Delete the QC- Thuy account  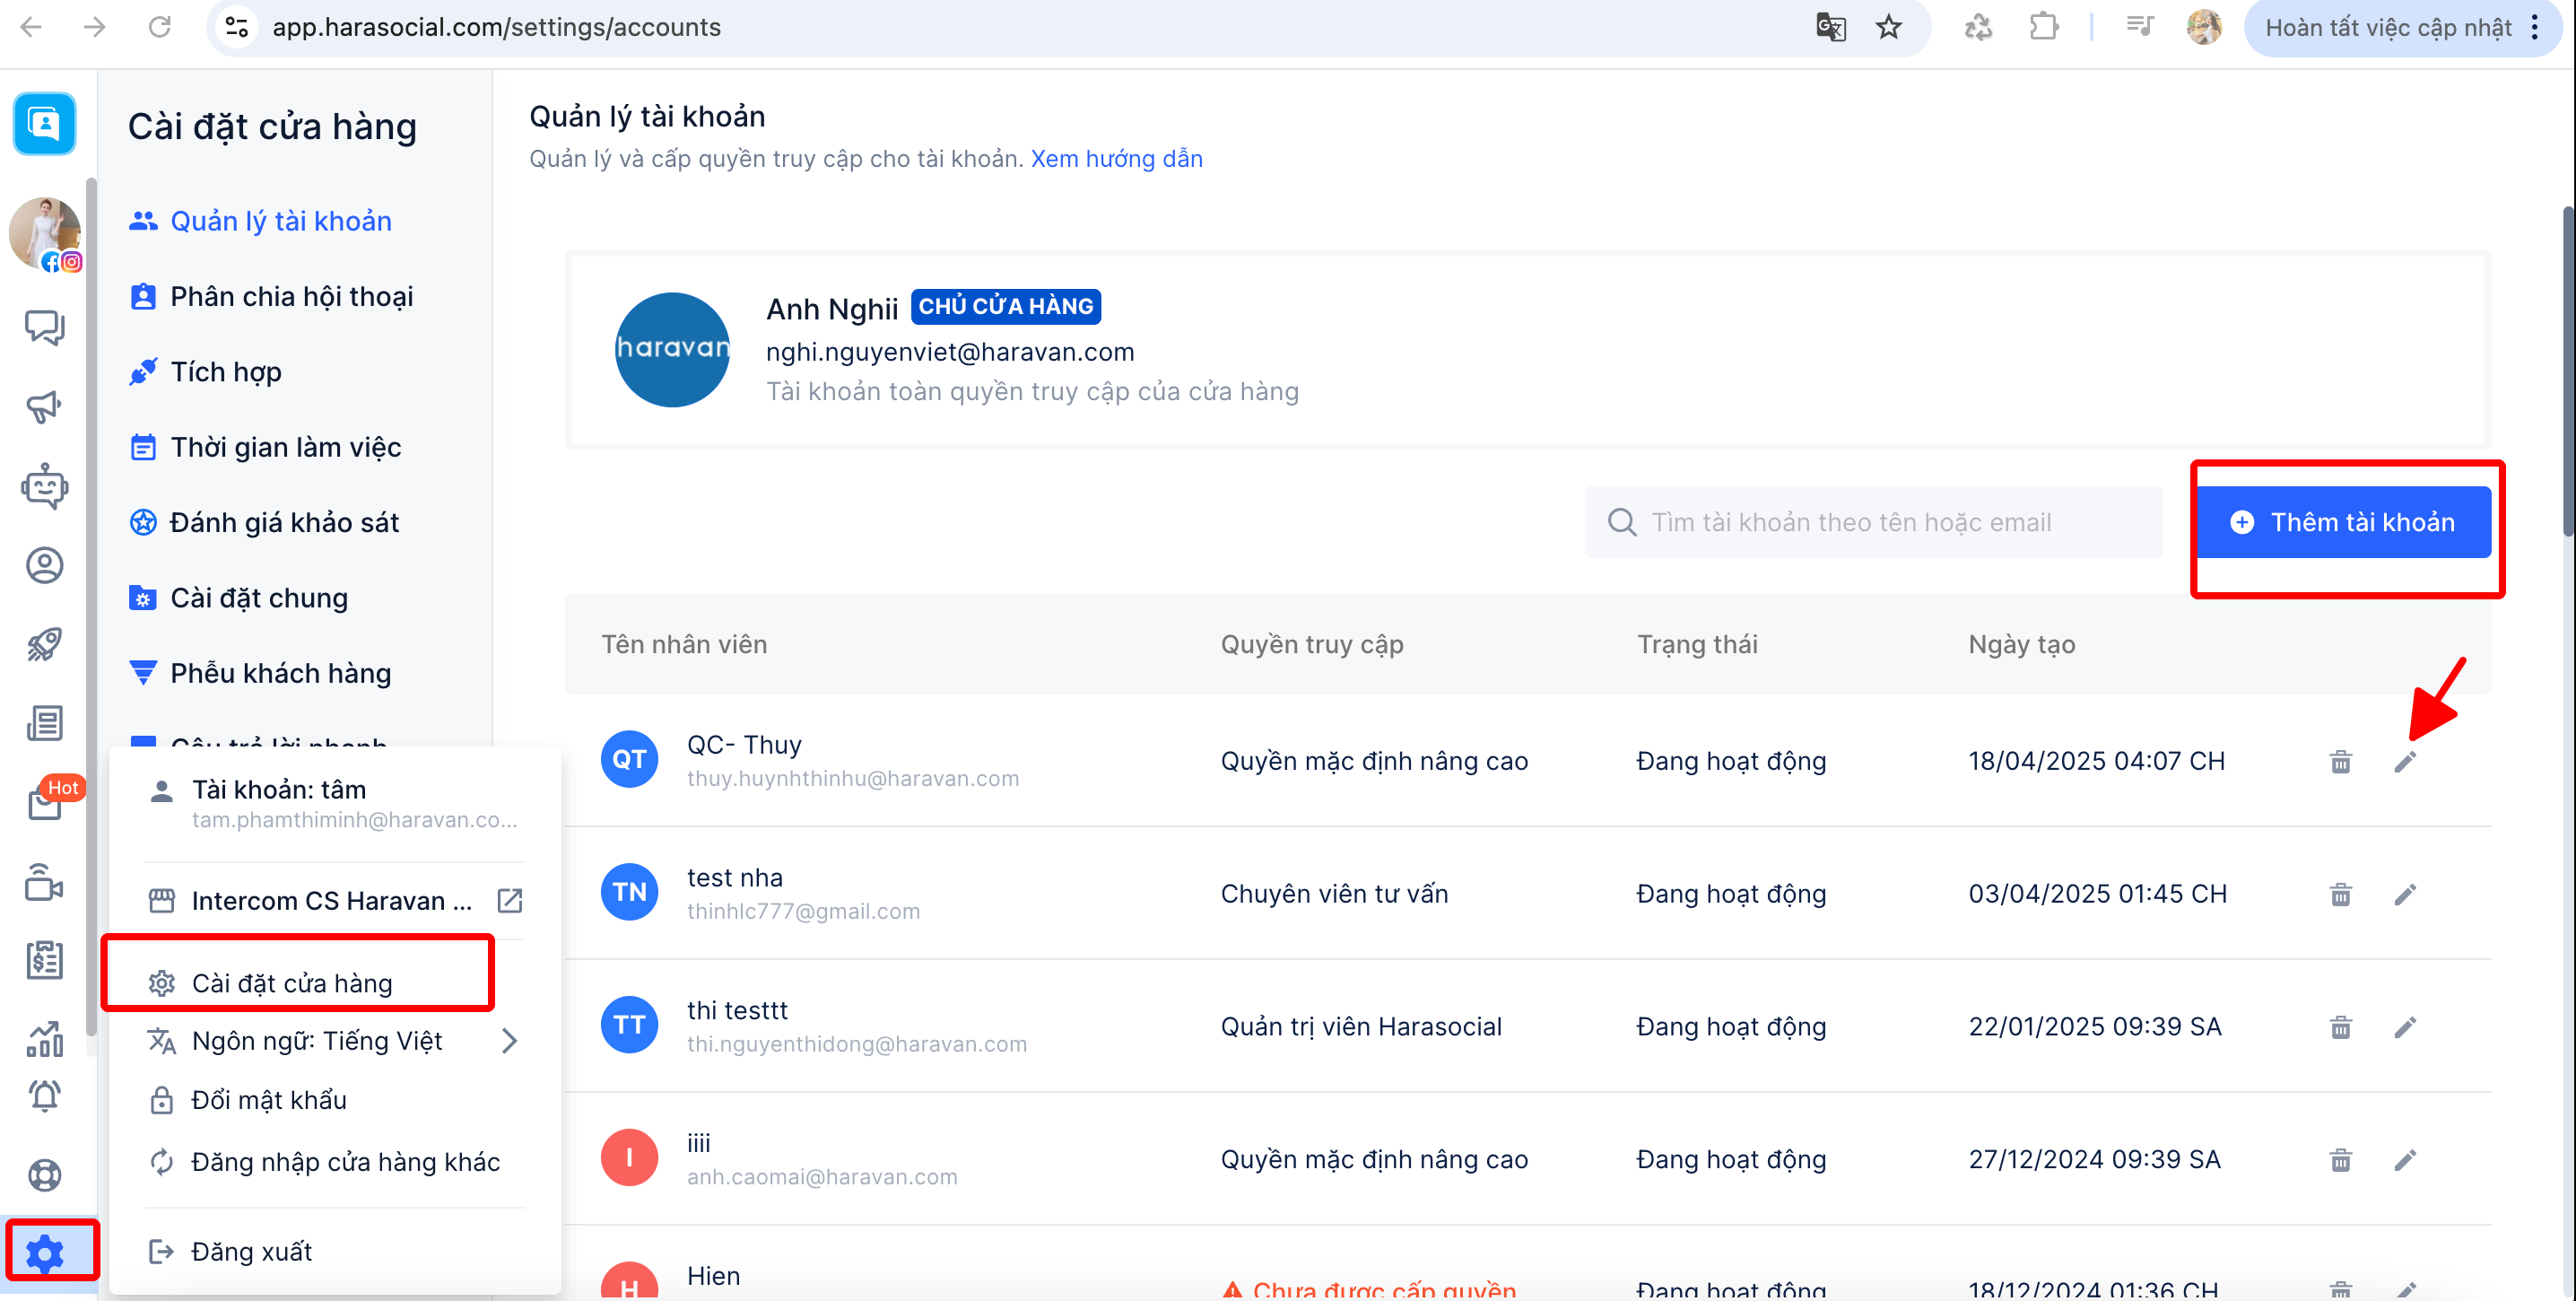2340,762
